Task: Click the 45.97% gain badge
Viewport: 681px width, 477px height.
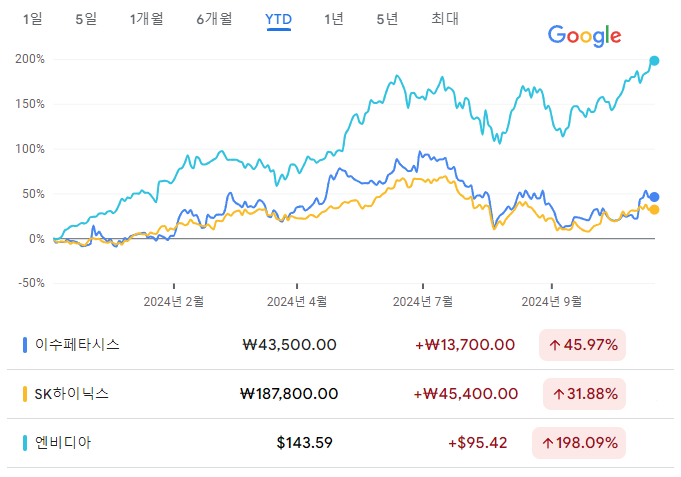Action: [582, 345]
